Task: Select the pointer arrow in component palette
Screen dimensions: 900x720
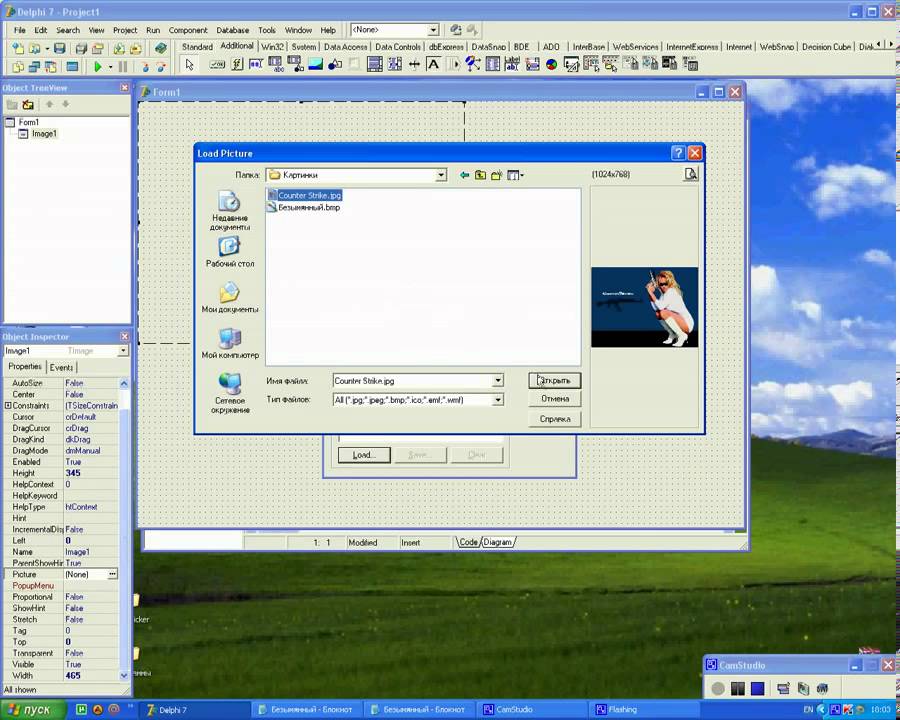Action: [x=189, y=64]
